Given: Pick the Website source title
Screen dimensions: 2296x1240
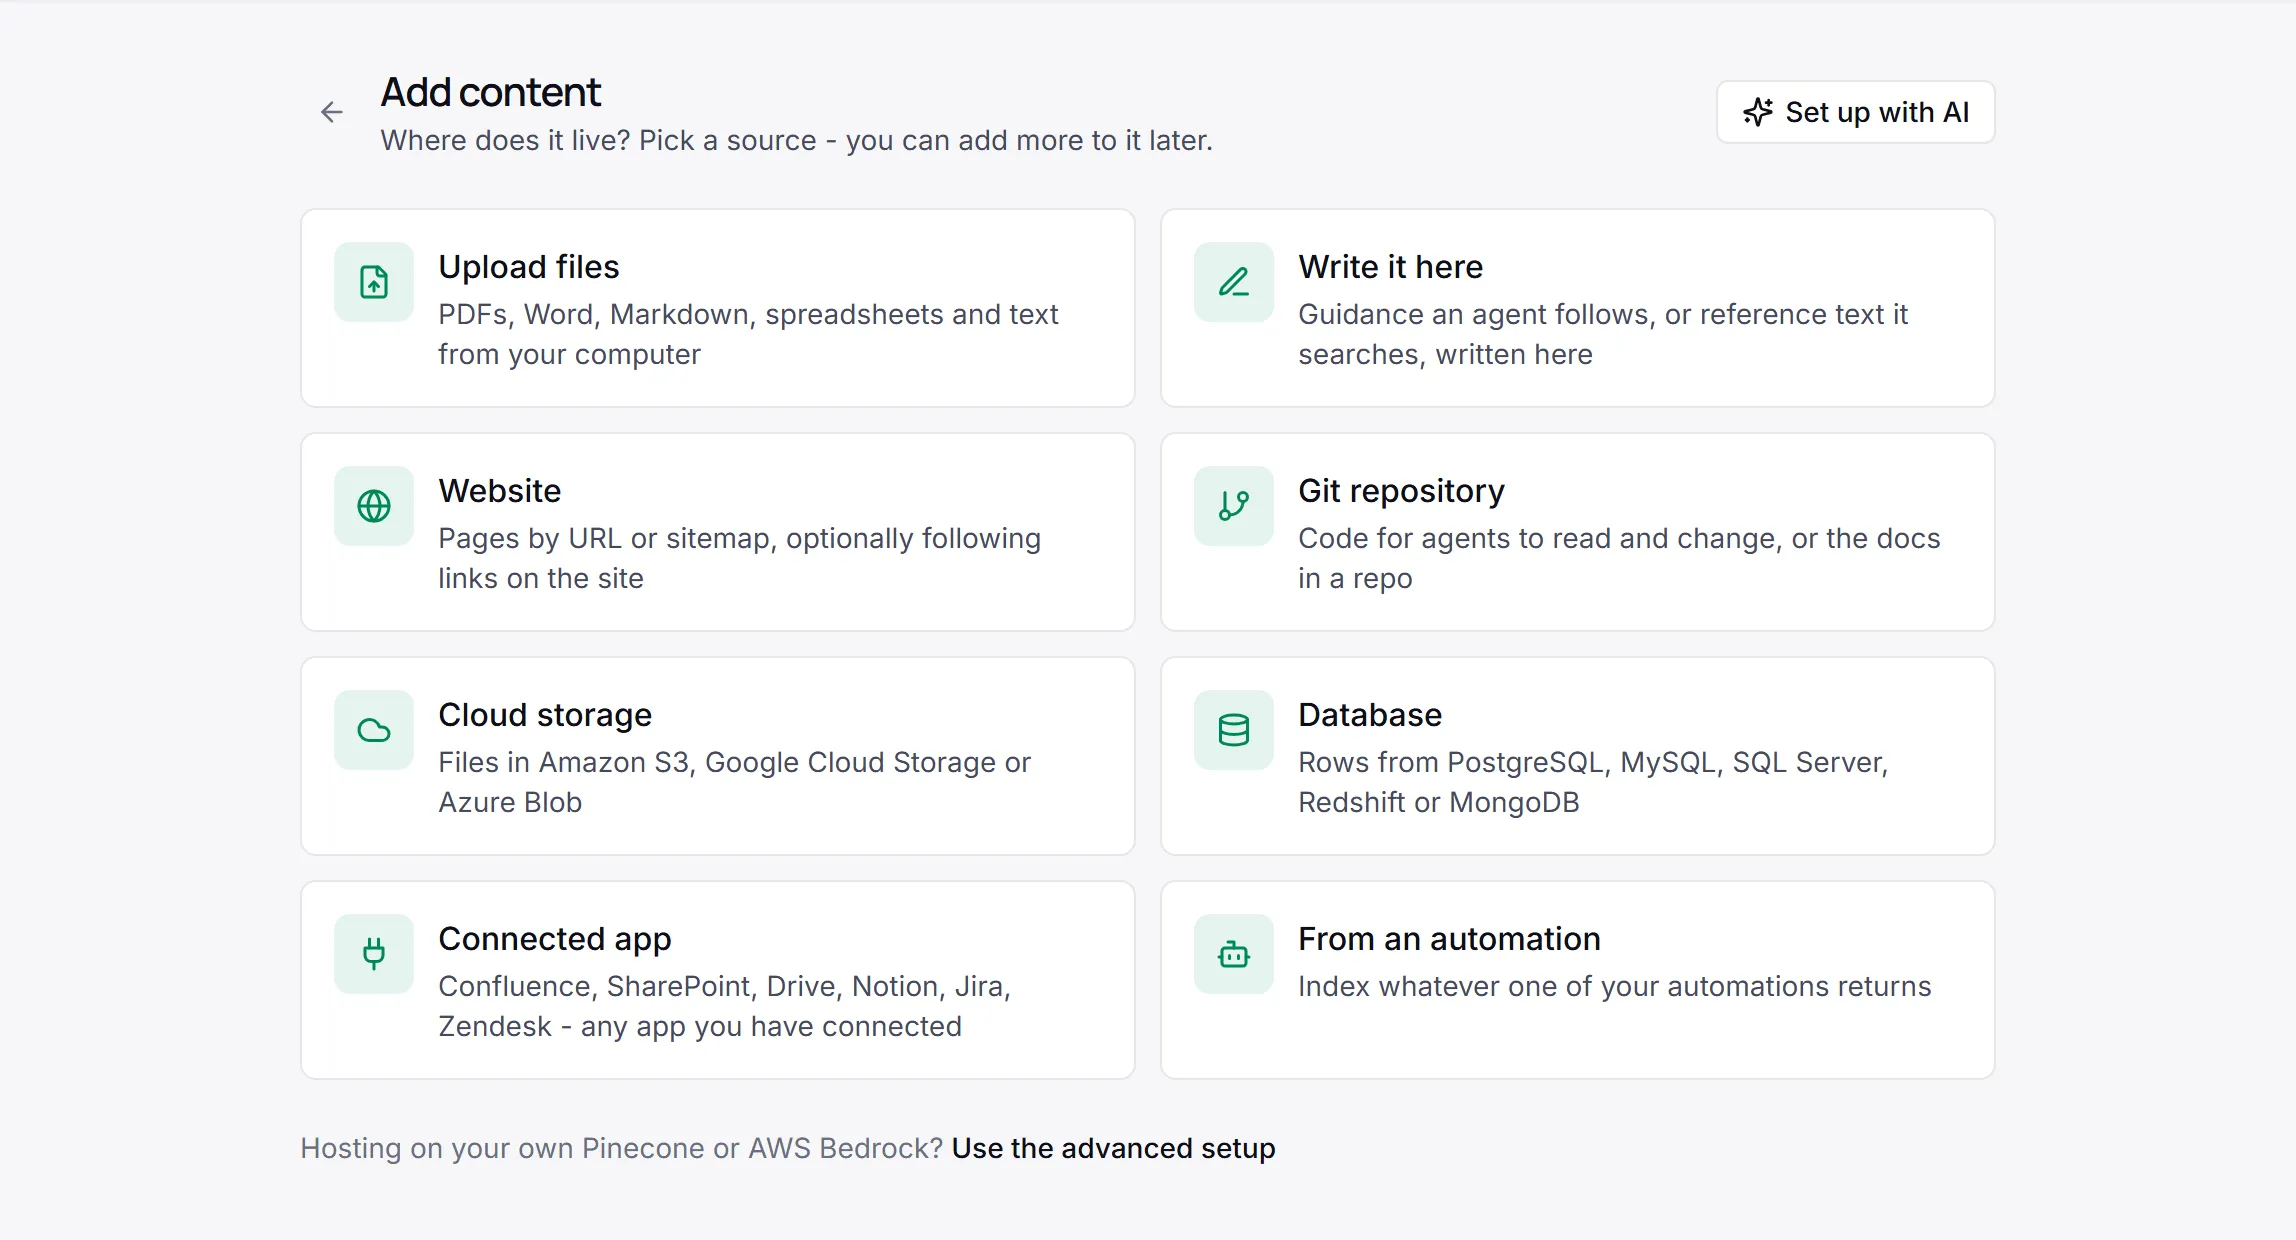Looking at the screenshot, I should point(500,491).
